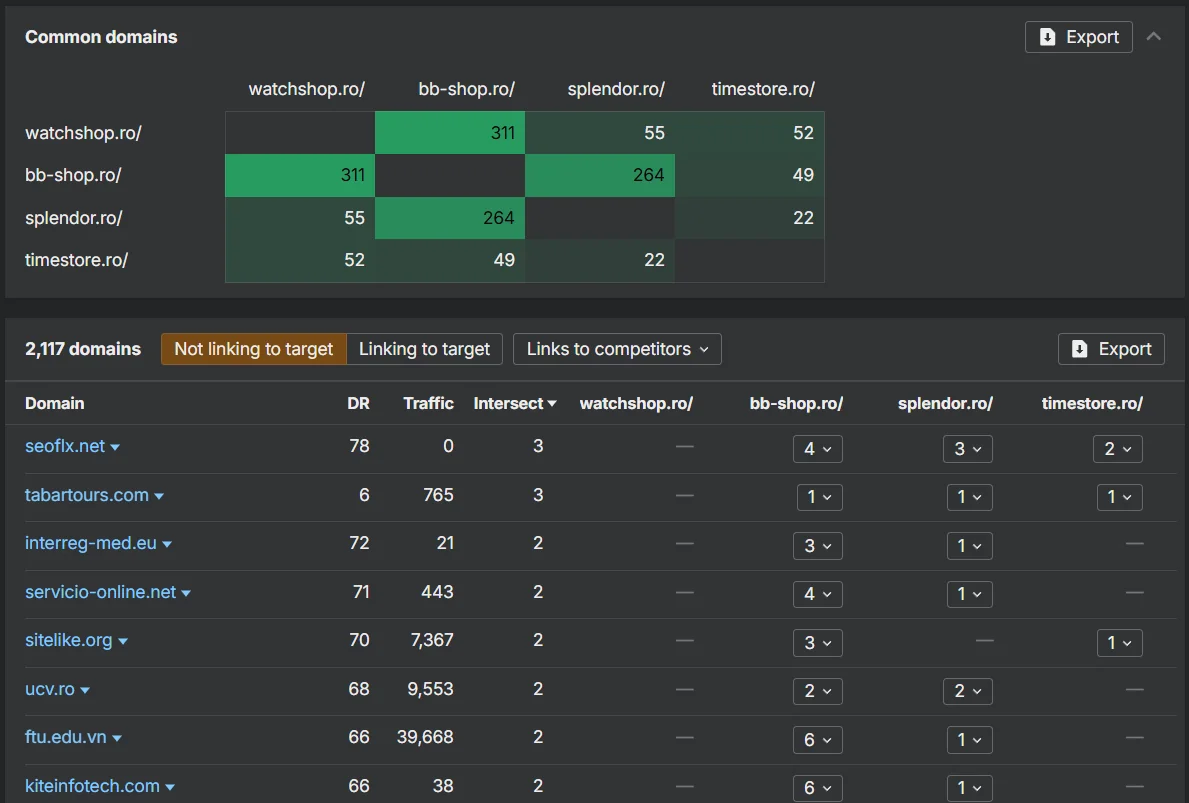This screenshot has width=1189, height=803.
Task: Click matrix cell 22 in timestore.ro row
Action: pyautogui.click(x=600, y=260)
